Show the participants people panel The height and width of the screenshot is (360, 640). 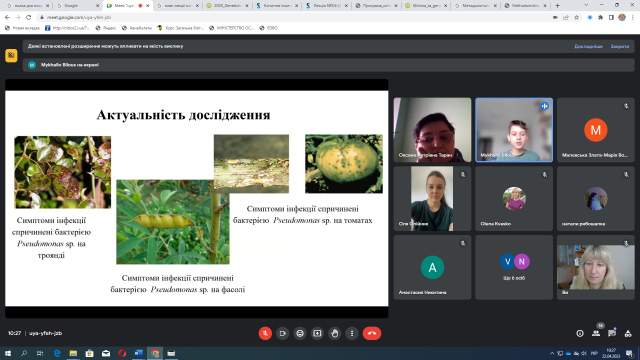[x=596, y=333]
